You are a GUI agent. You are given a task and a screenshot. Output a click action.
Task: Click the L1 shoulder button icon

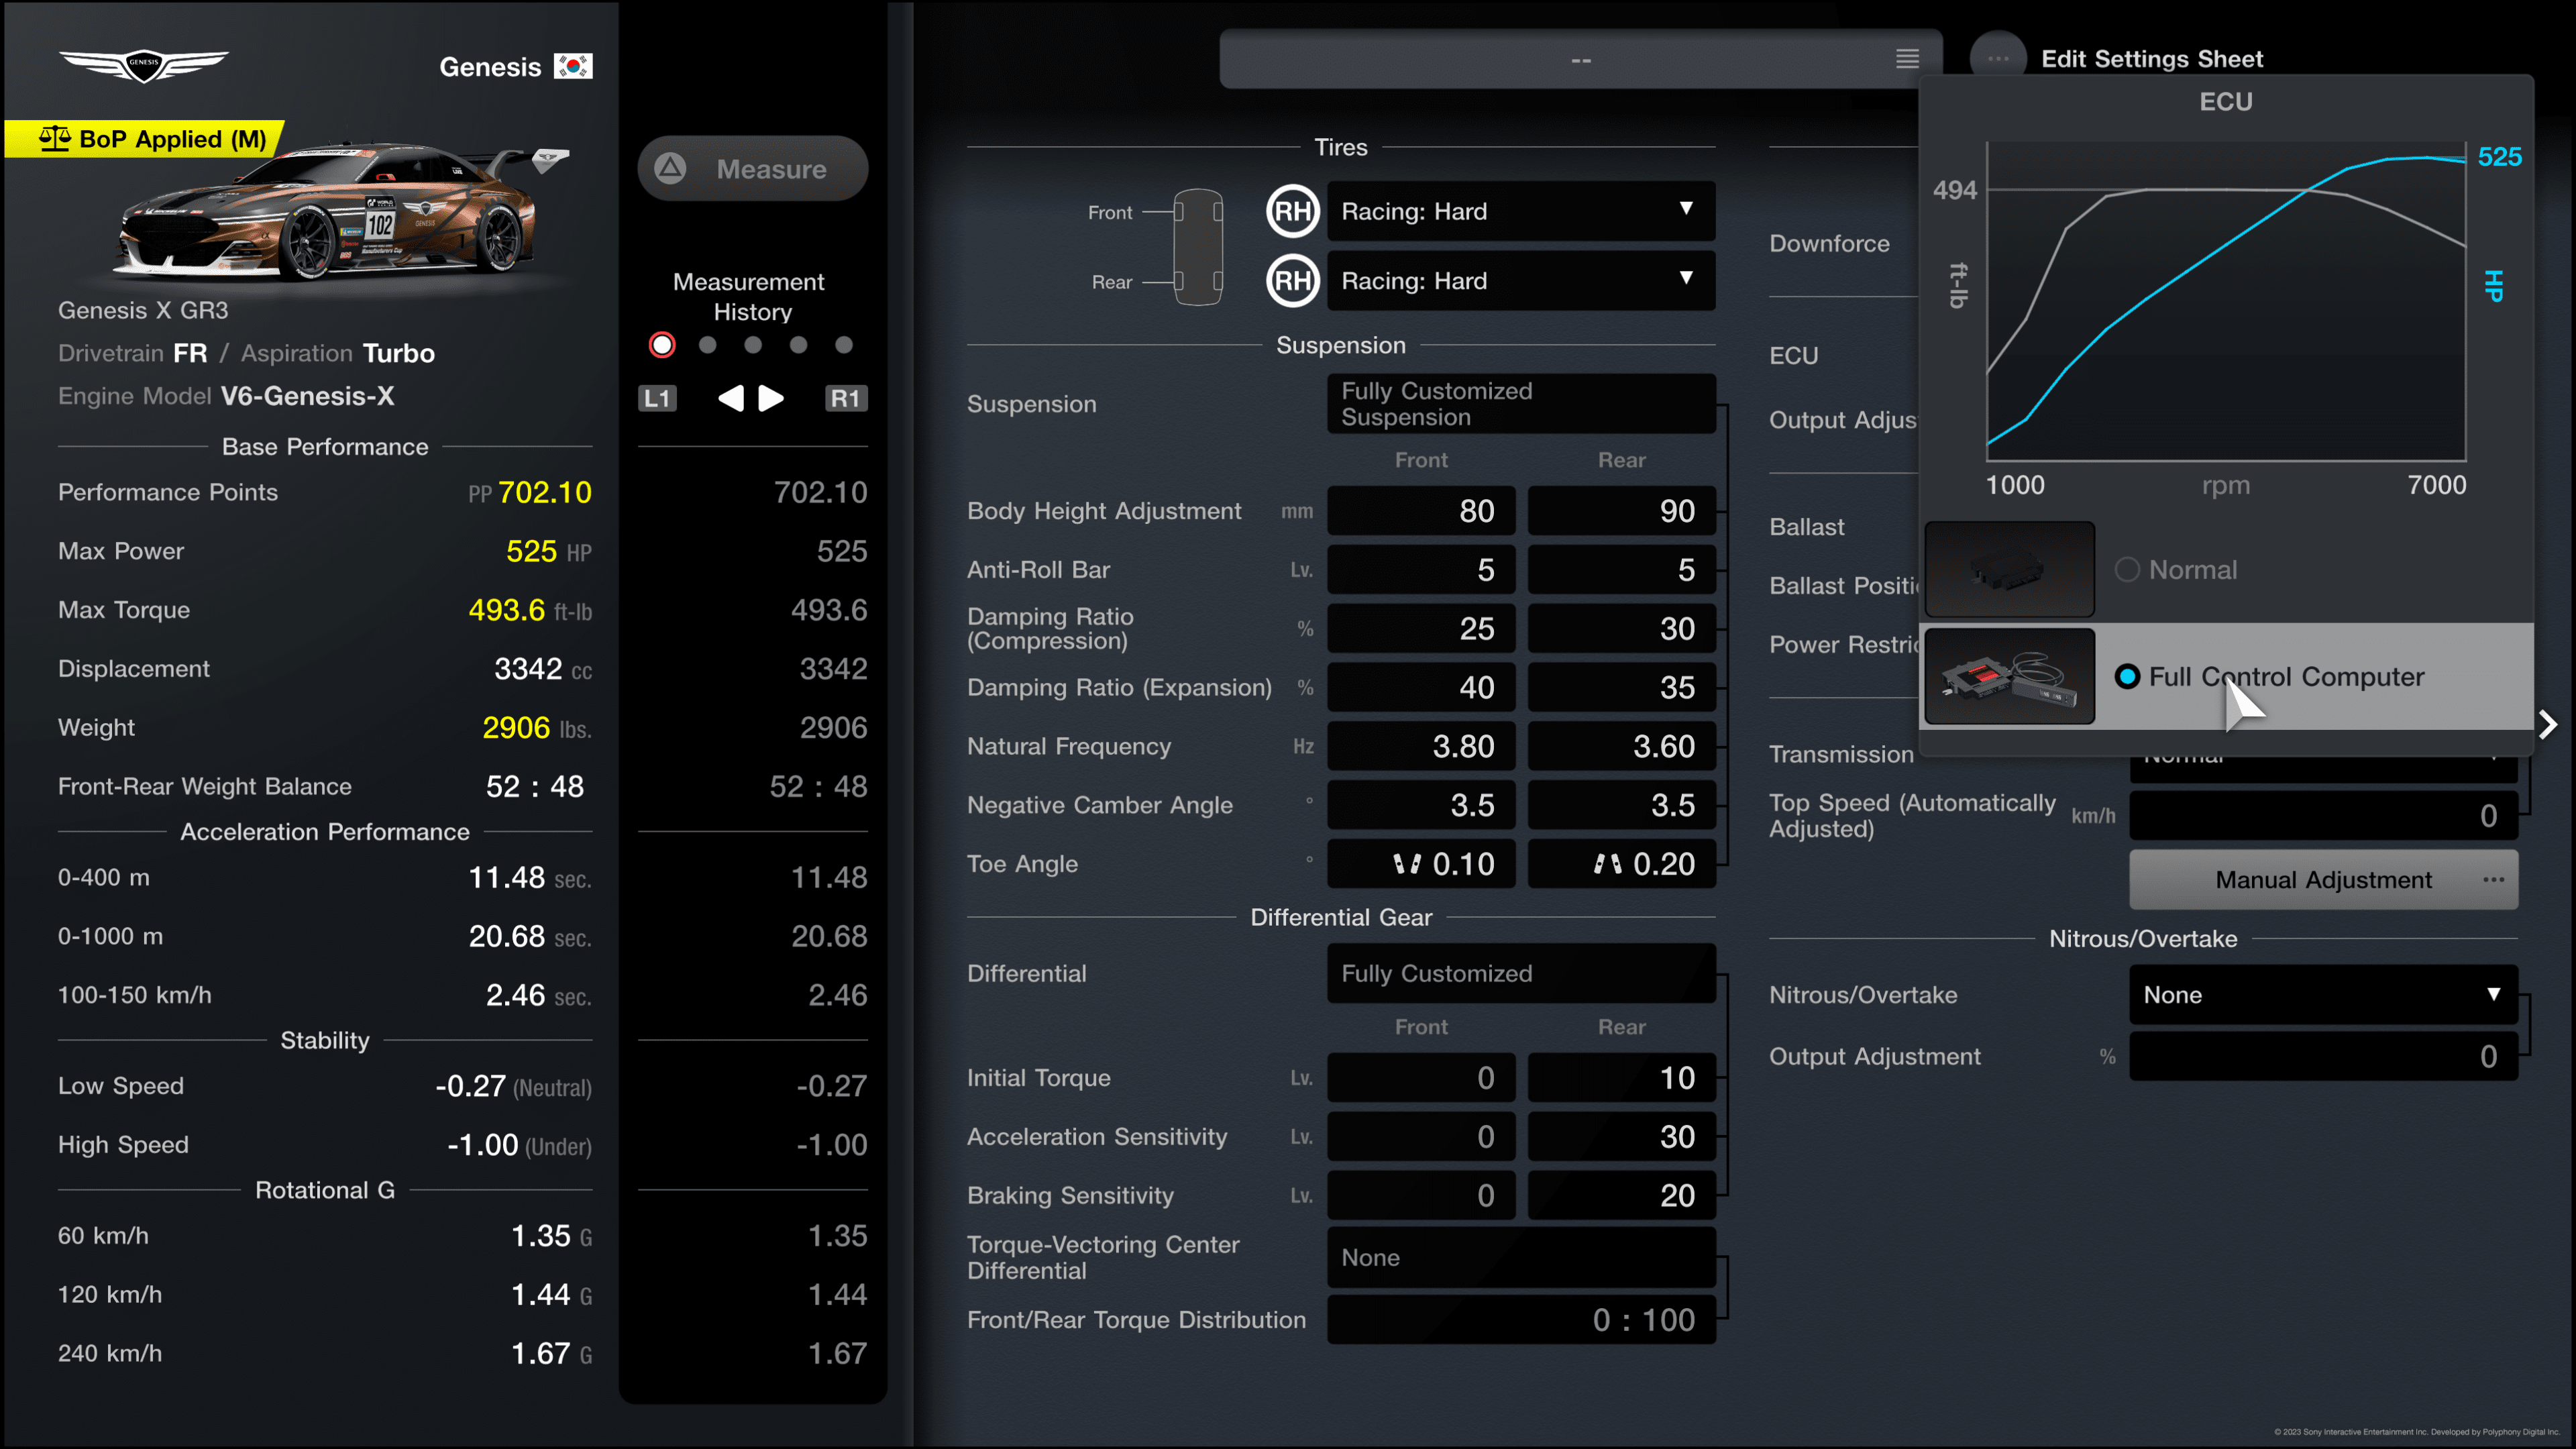click(657, 398)
